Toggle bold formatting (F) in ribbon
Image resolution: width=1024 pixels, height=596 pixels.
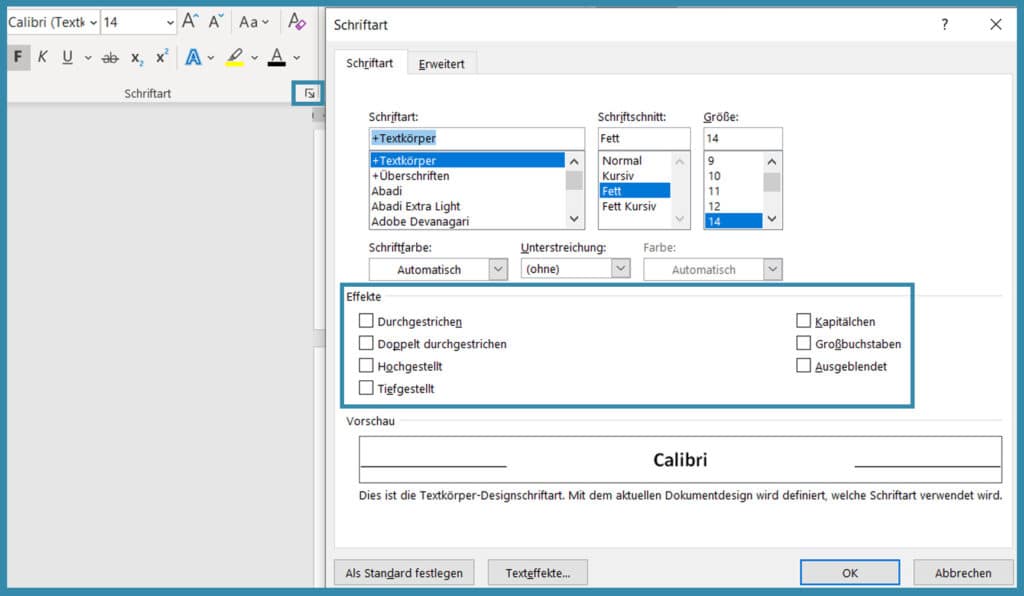(x=18, y=57)
